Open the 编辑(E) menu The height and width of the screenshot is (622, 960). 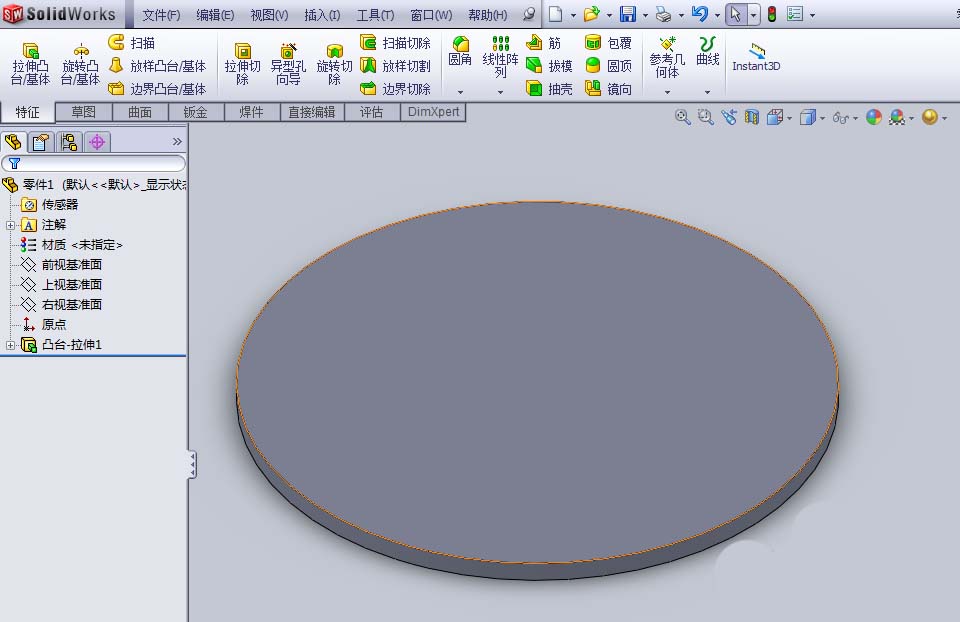[x=215, y=15]
